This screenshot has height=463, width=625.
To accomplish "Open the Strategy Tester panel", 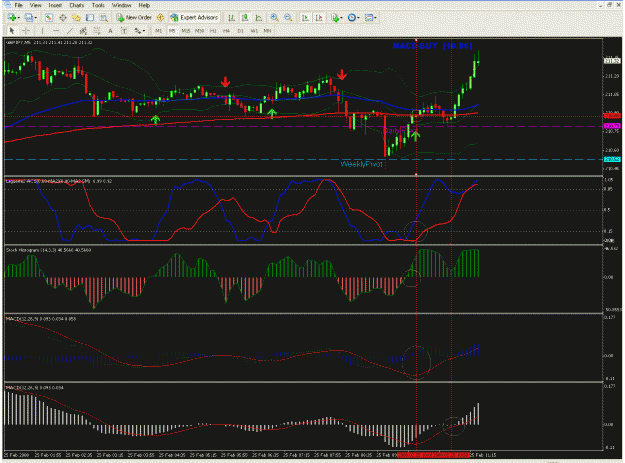I will (x=104, y=18).
